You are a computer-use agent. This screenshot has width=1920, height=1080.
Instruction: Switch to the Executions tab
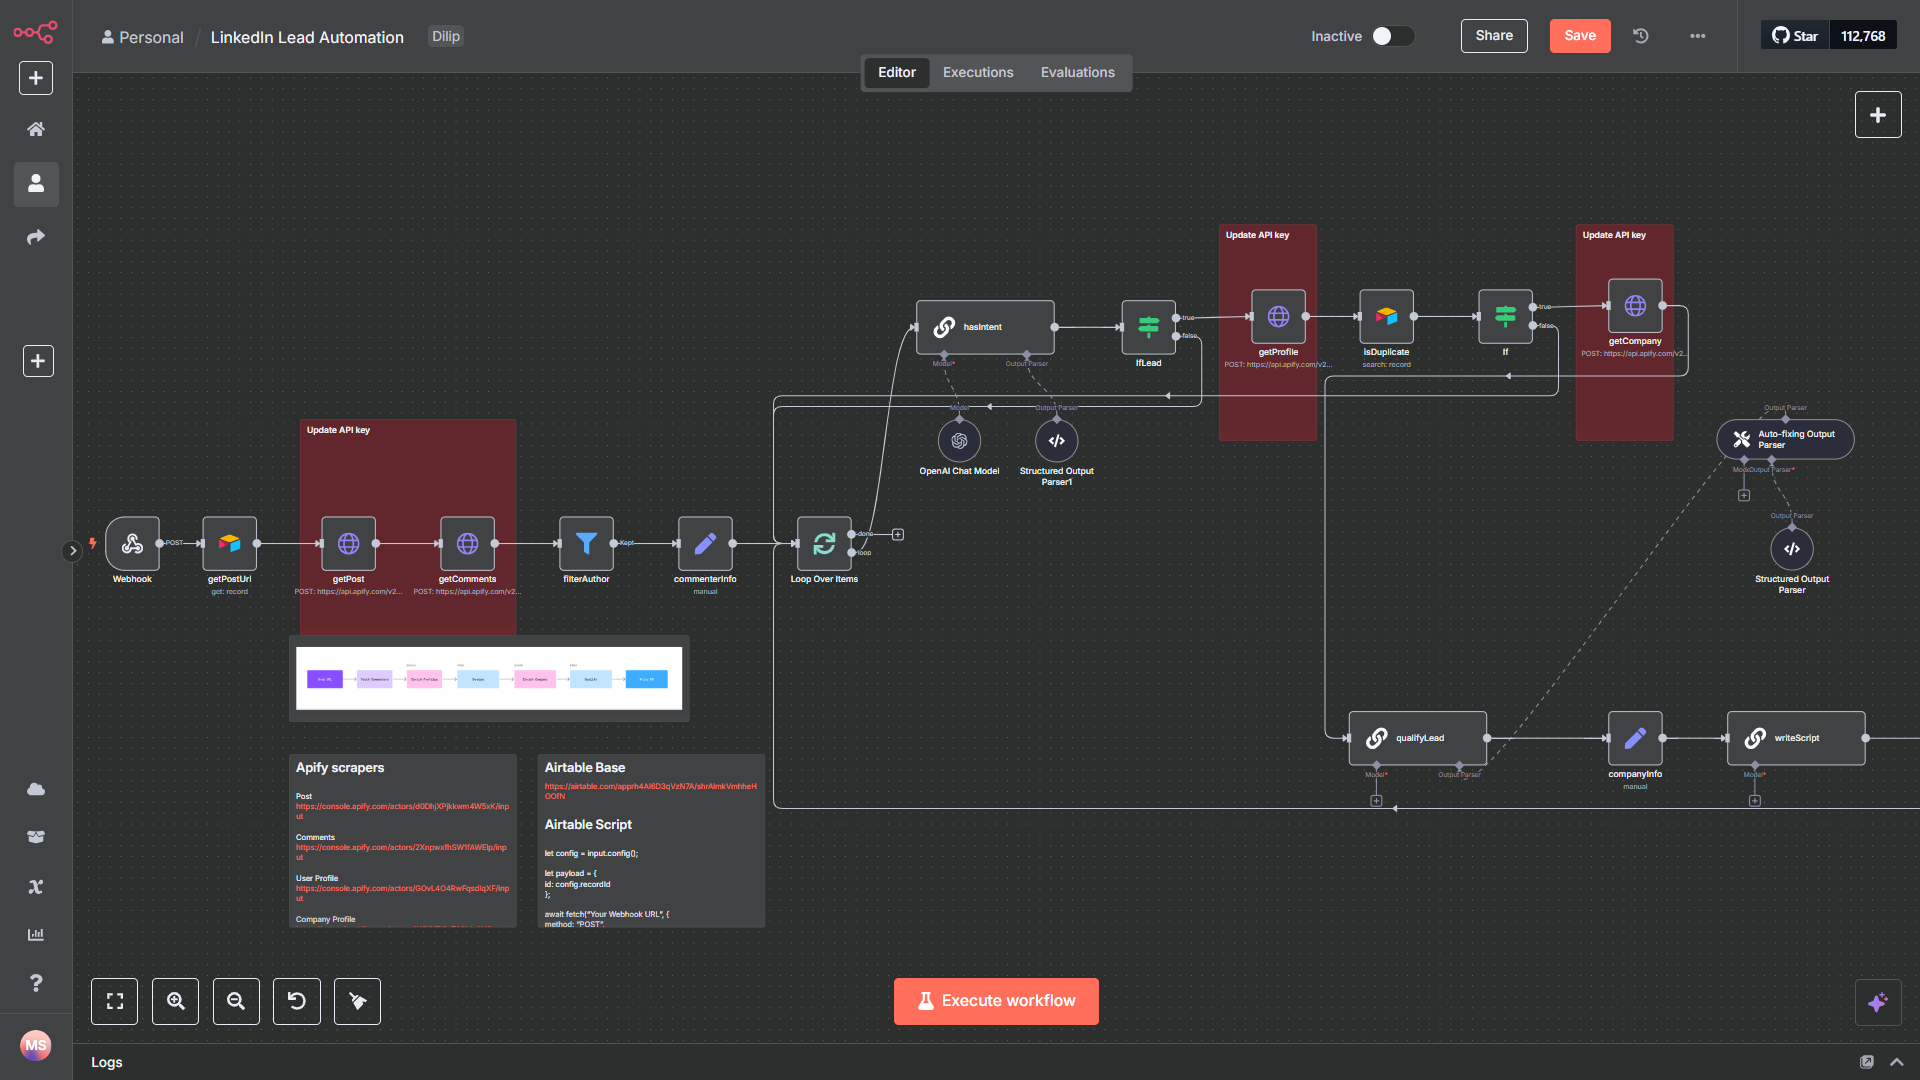tap(977, 72)
